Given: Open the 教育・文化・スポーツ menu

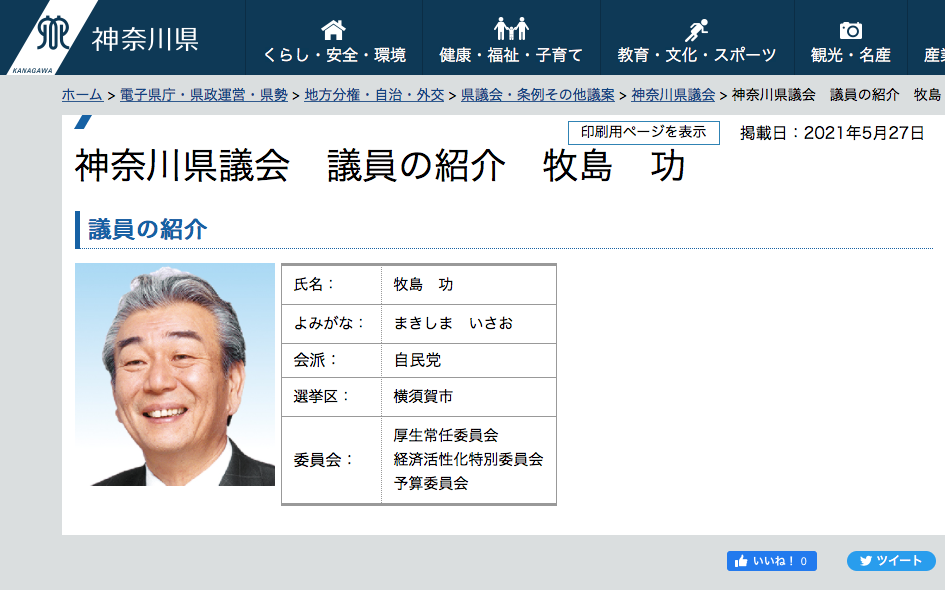Looking at the screenshot, I should pyautogui.click(x=696, y=55).
